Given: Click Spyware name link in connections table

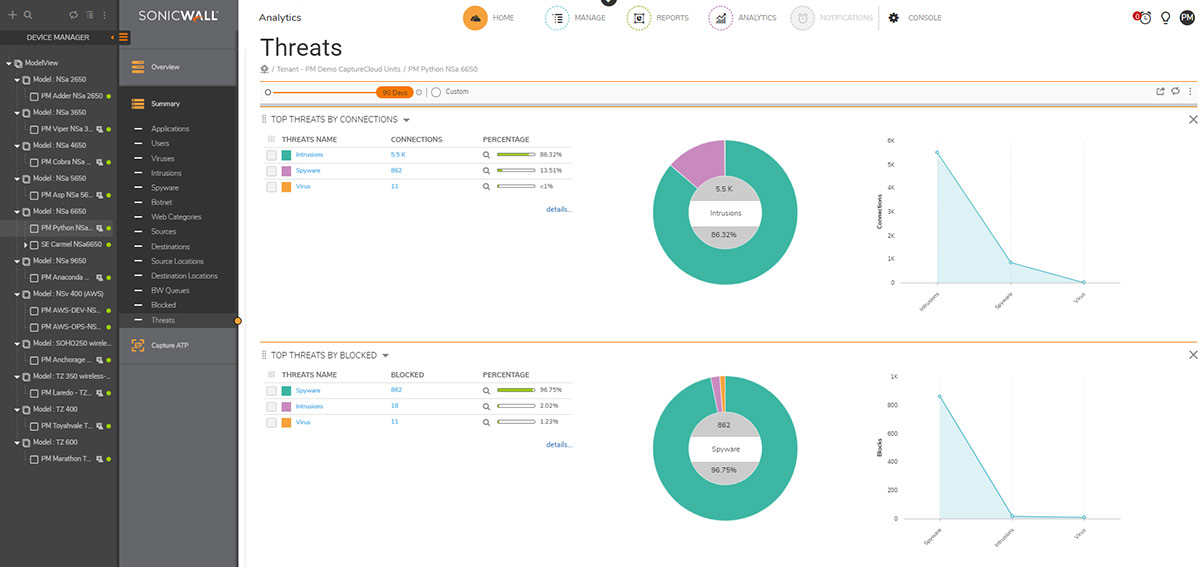Looking at the screenshot, I should (308, 171).
